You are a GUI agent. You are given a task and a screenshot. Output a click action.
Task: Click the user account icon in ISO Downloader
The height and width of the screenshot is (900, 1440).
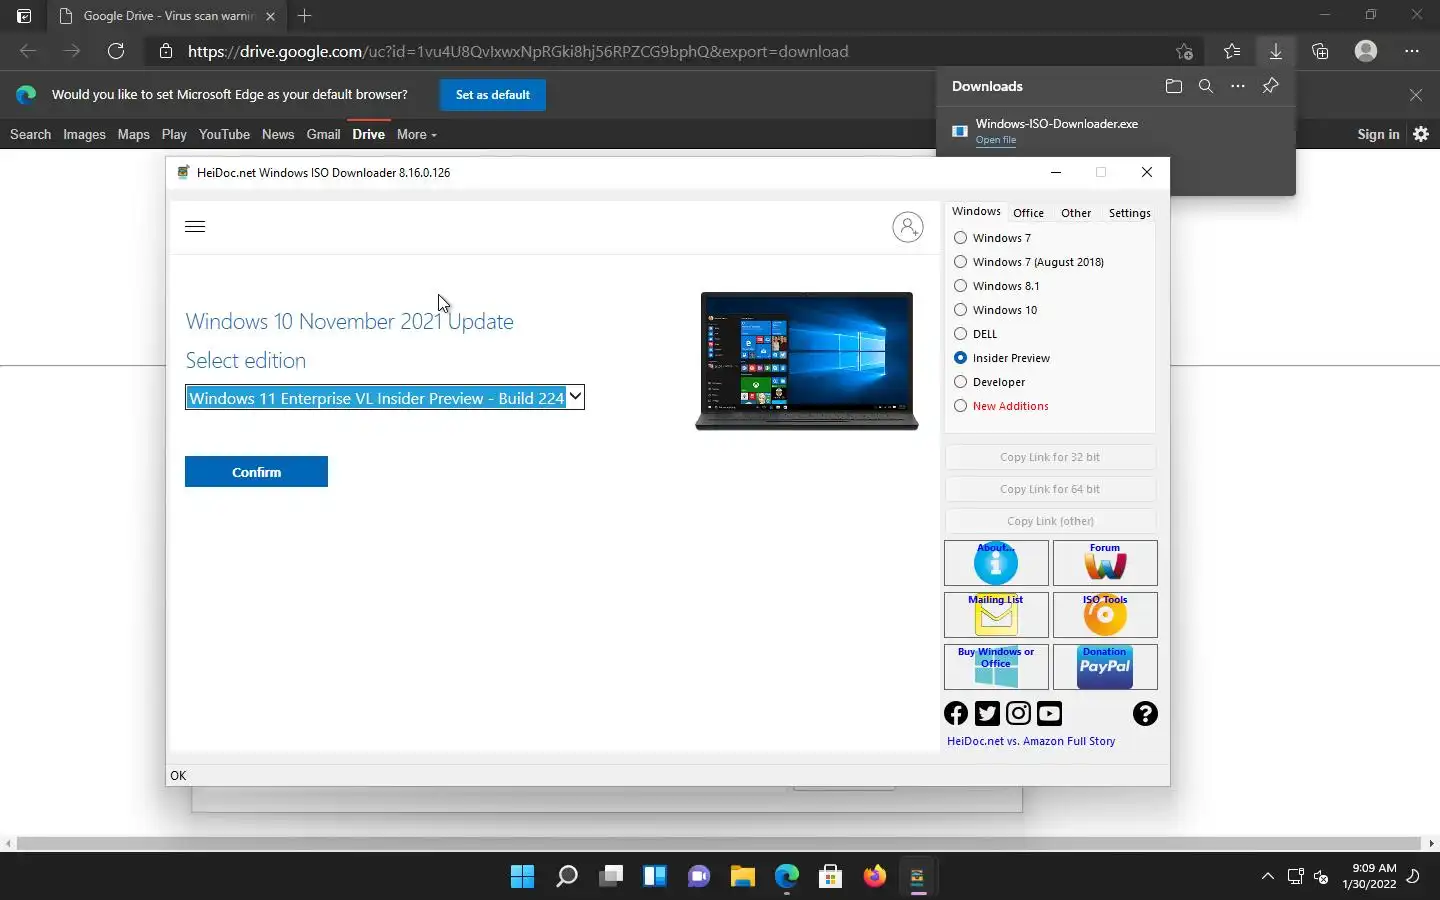click(908, 227)
